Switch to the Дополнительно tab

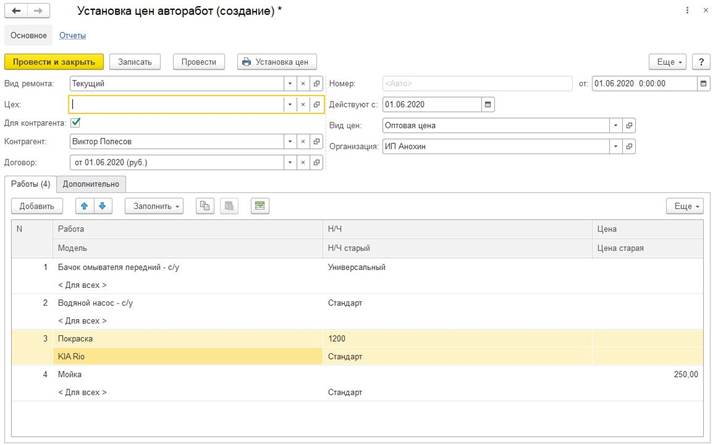91,183
